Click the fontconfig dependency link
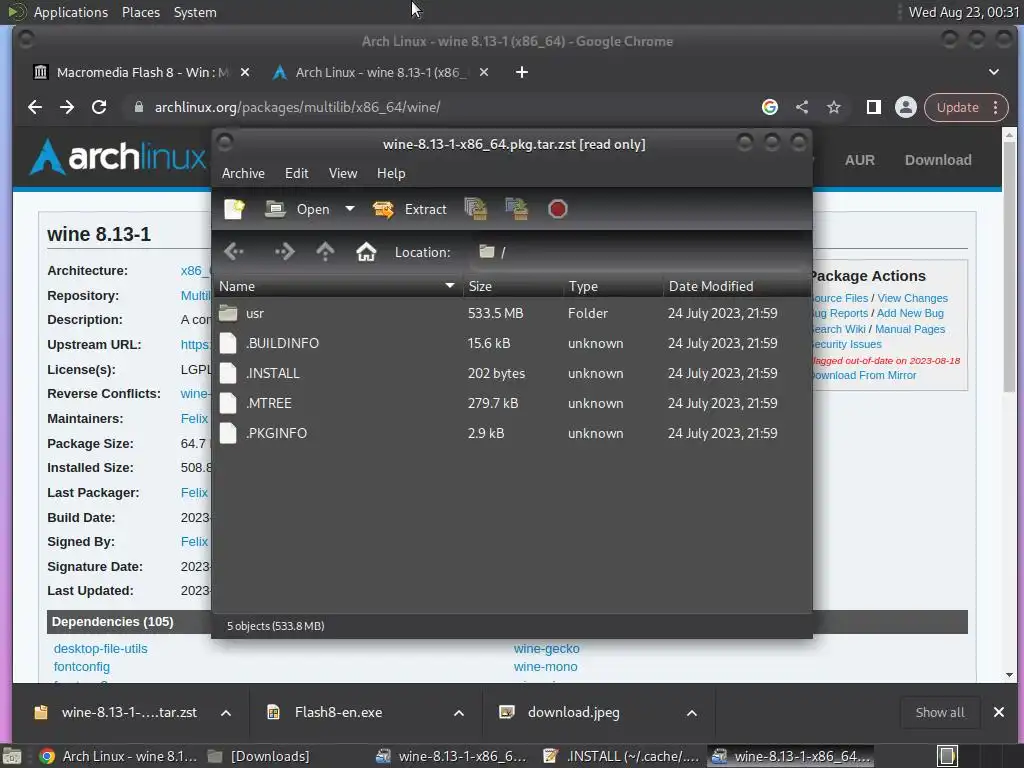 (82, 667)
